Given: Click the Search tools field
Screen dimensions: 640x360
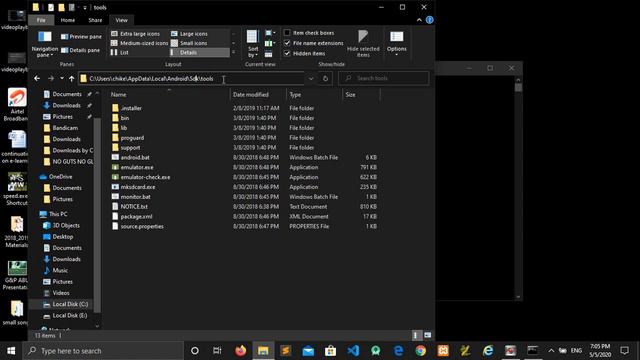Looking at the screenshot, I should 384,78.
